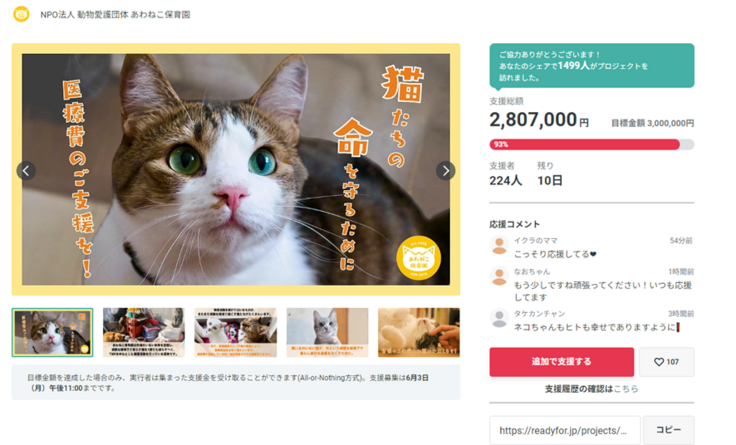Viewport: 736px width, 445px height.
Task: Select the third thumbnail with two cats
Action: click(x=236, y=332)
